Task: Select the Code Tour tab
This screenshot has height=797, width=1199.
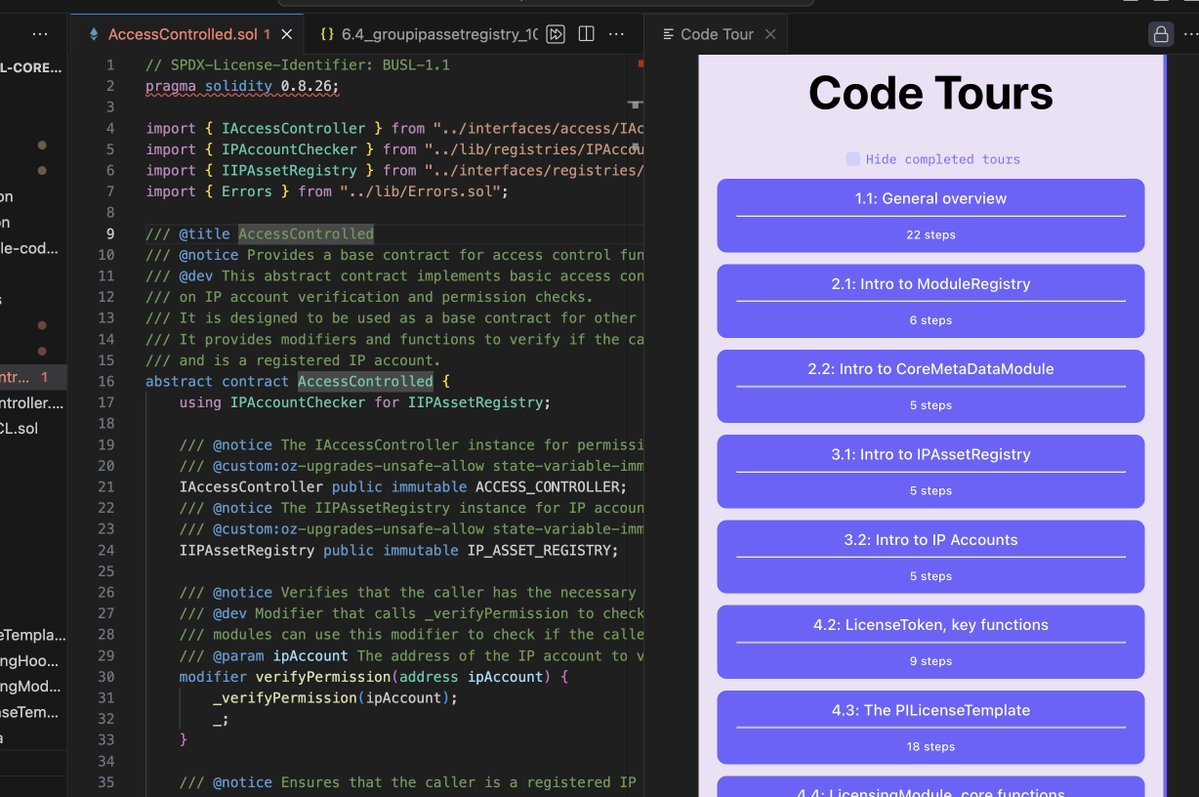Action: tap(716, 34)
